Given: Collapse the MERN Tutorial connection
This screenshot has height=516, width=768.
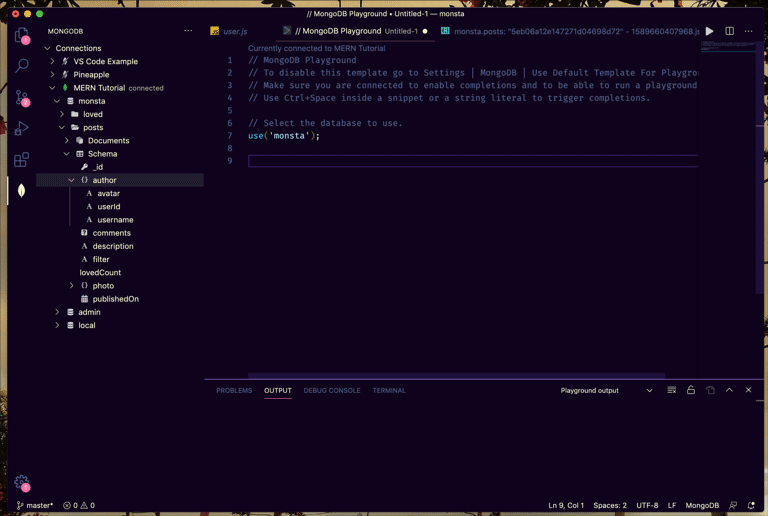Looking at the screenshot, I should click(52, 88).
